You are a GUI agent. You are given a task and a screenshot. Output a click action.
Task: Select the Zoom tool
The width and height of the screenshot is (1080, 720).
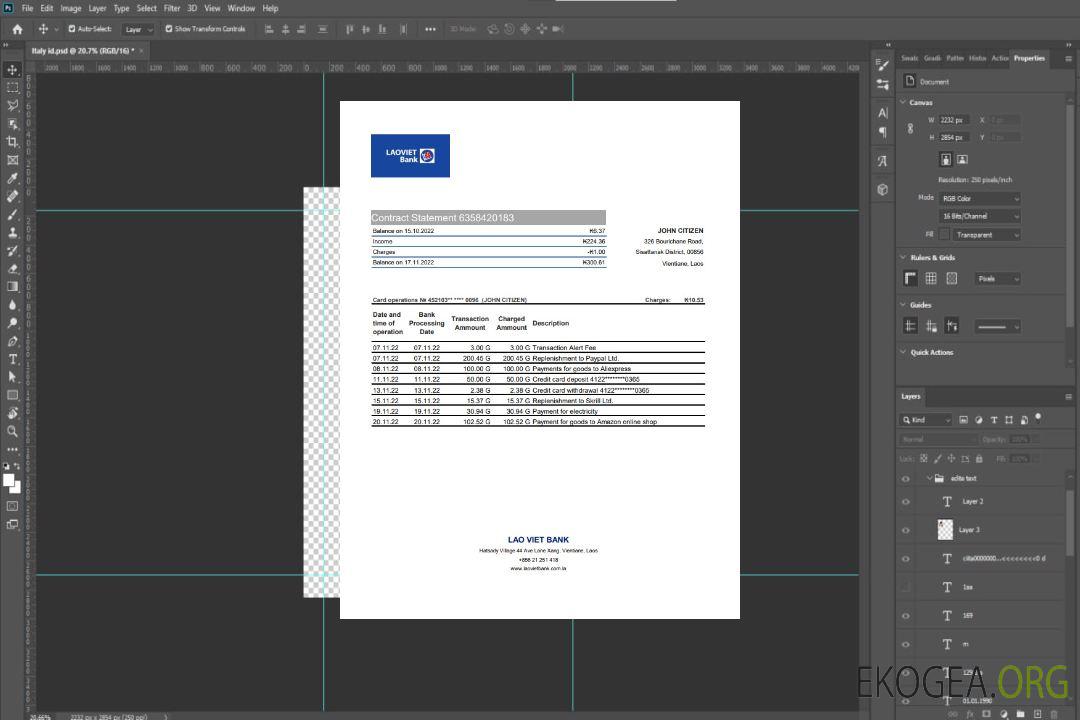(x=13, y=431)
